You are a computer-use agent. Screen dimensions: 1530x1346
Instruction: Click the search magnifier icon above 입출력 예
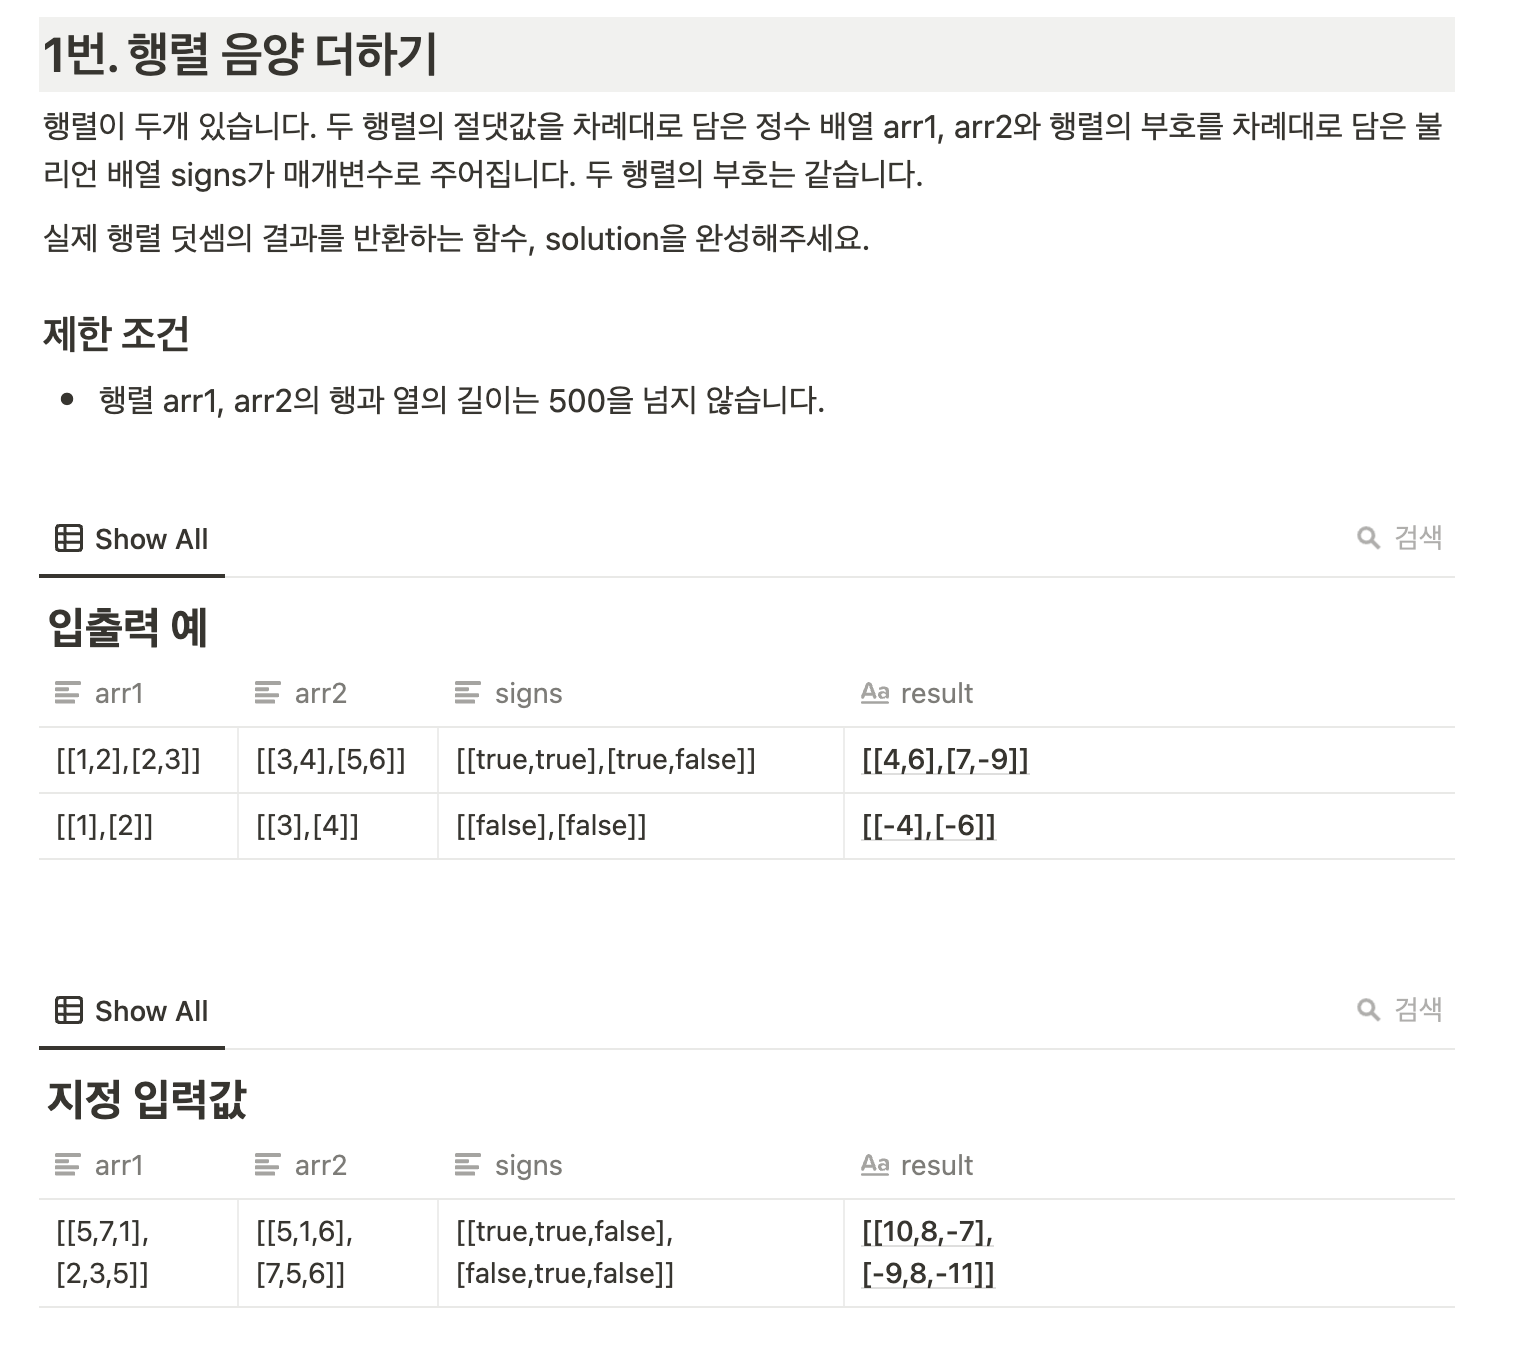pyautogui.click(x=1368, y=538)
